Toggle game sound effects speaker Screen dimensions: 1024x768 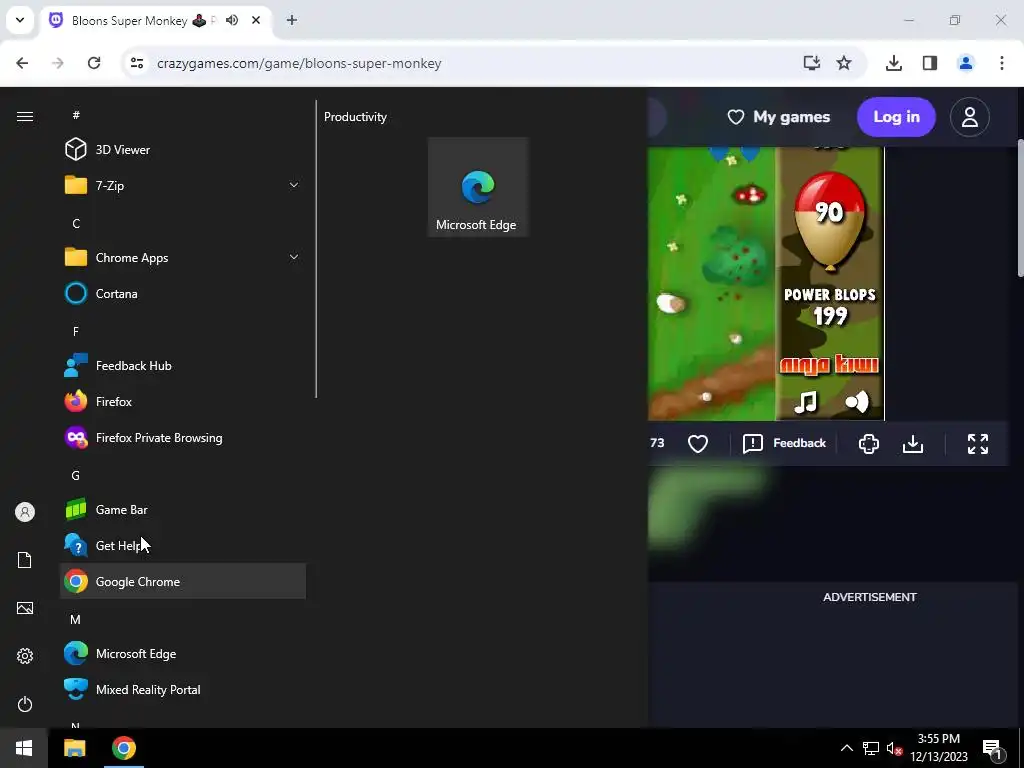(x=857, y=402)
